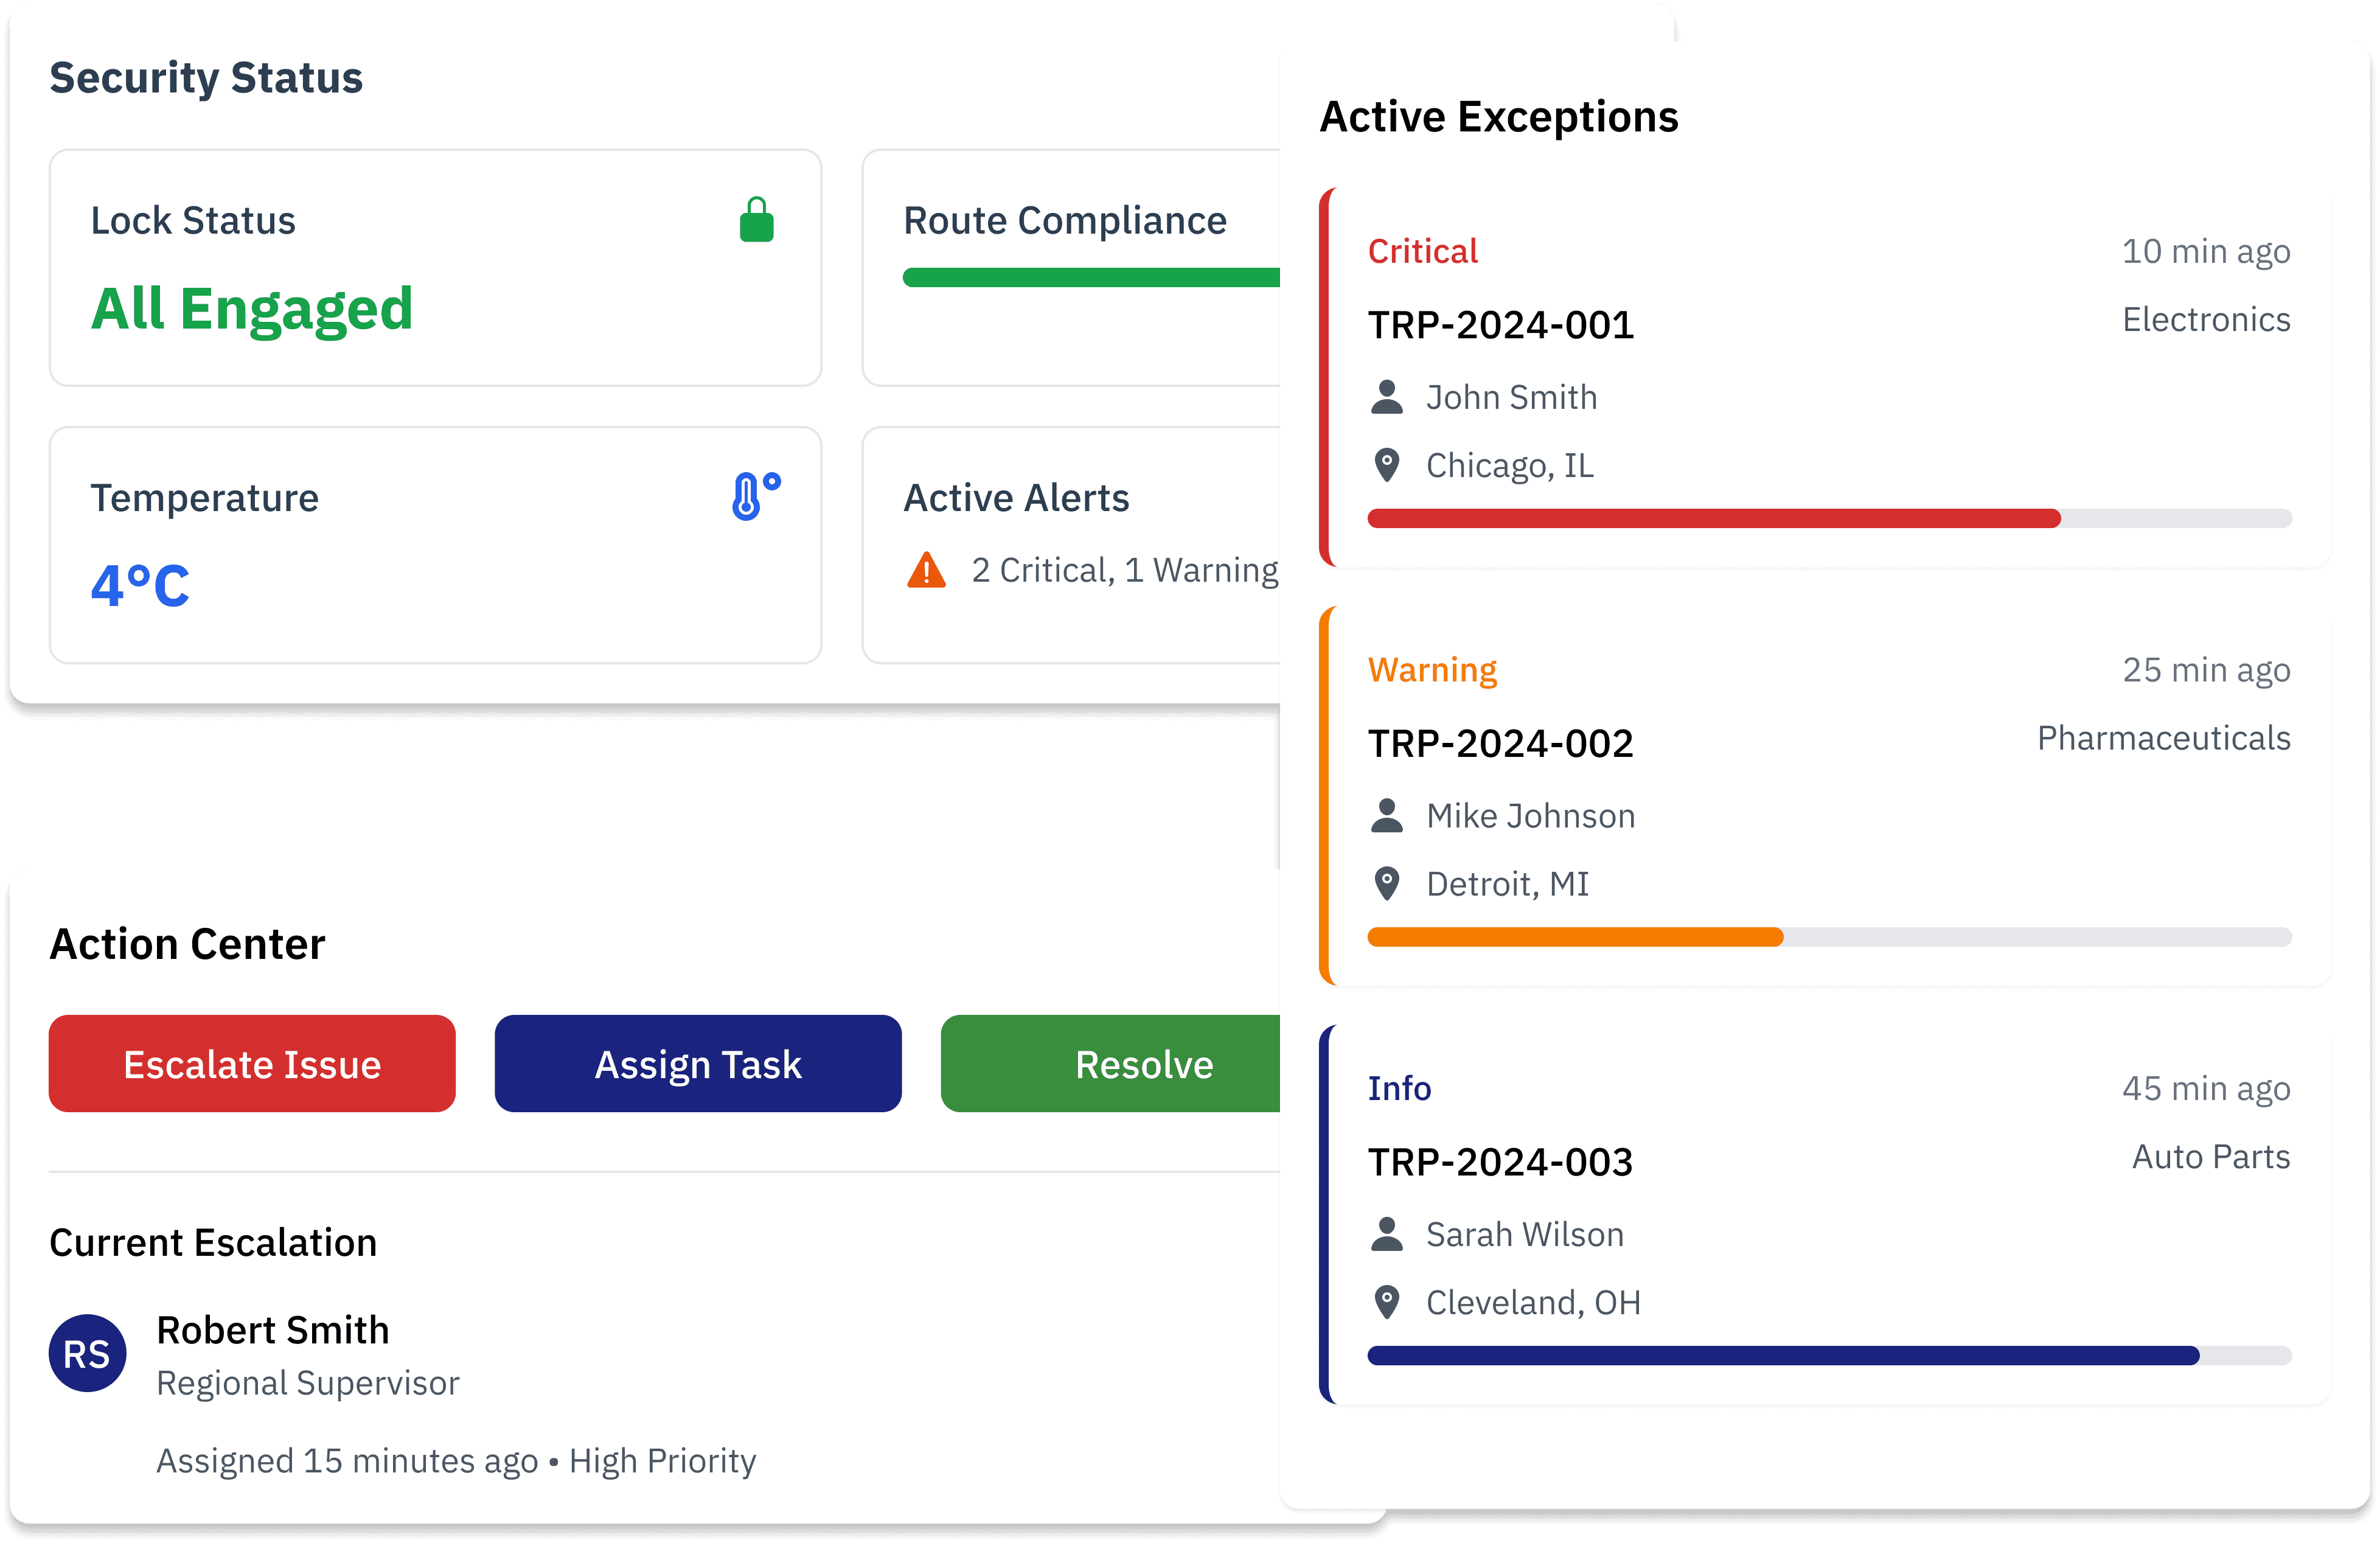Hit the green Resolve button
2380x1543 pixels.
tap(1111, 1064)
